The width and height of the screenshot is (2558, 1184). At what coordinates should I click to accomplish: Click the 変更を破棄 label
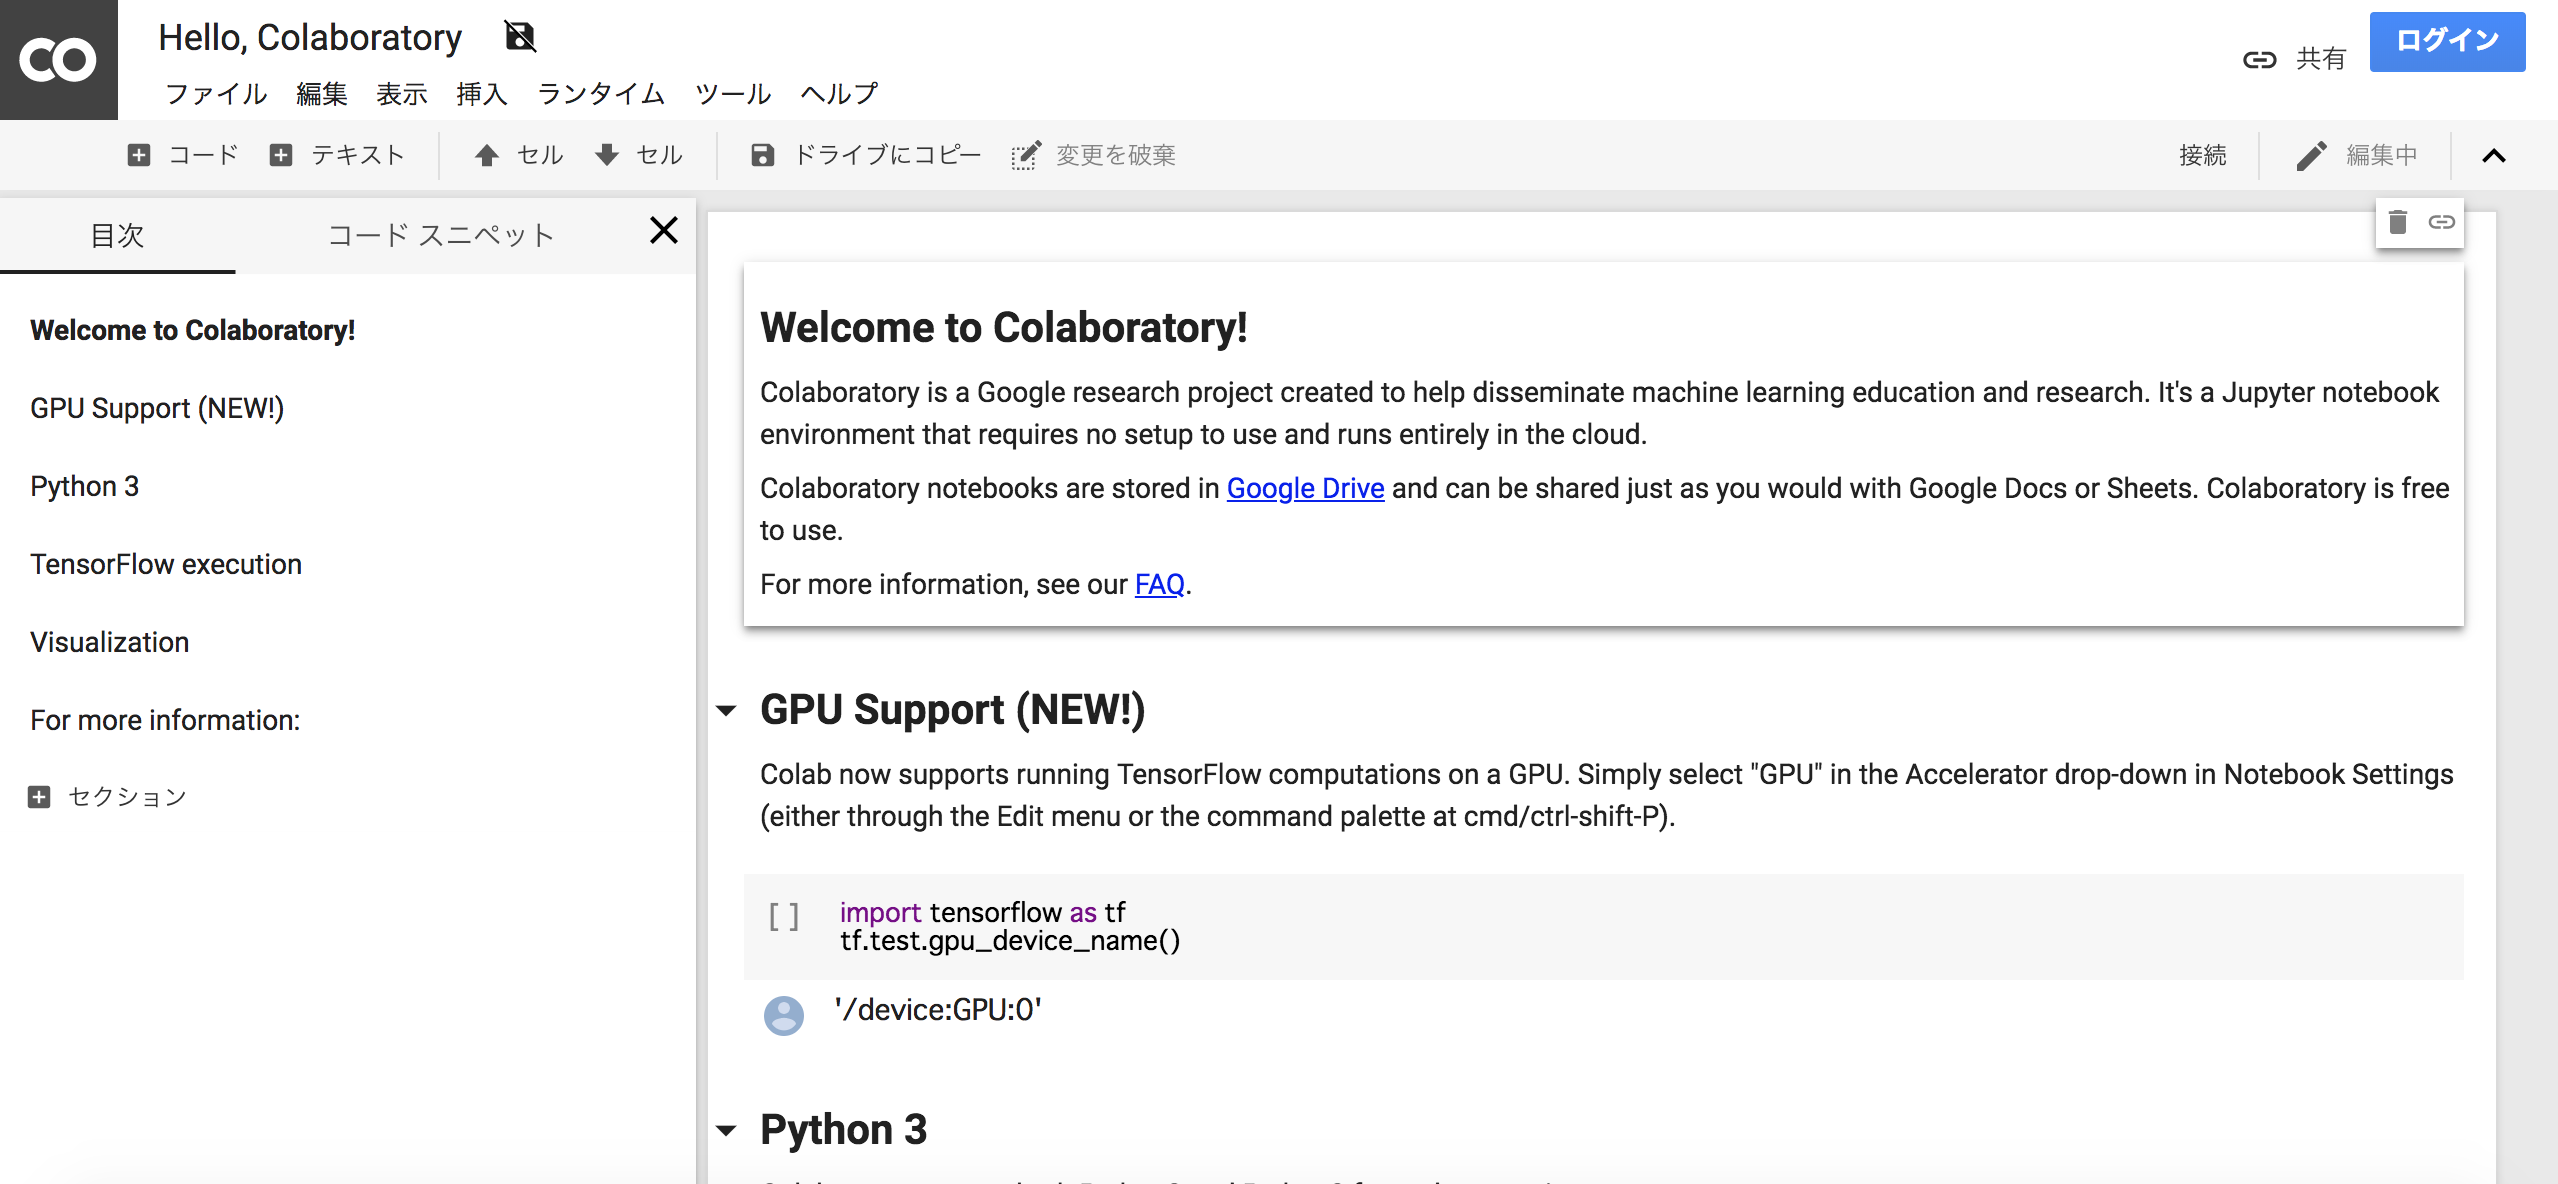click(x=1116, y=155)
